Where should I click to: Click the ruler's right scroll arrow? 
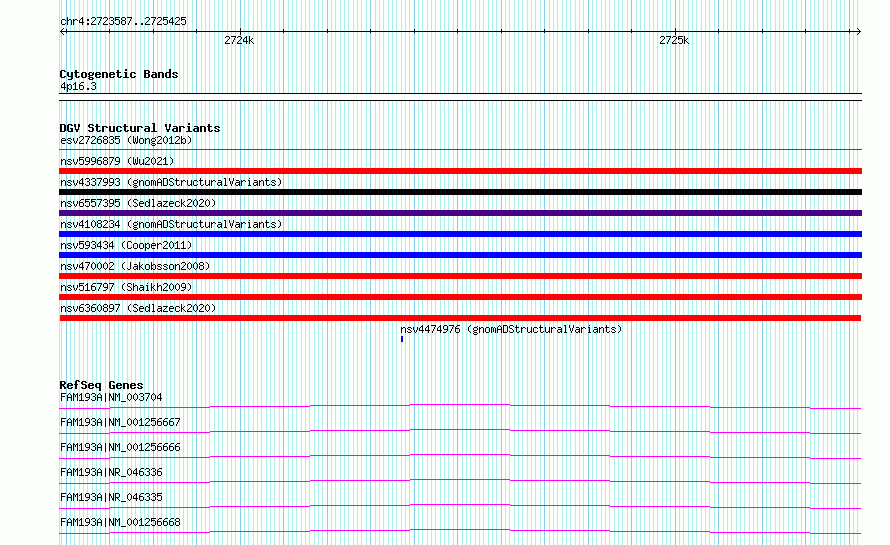858,32
